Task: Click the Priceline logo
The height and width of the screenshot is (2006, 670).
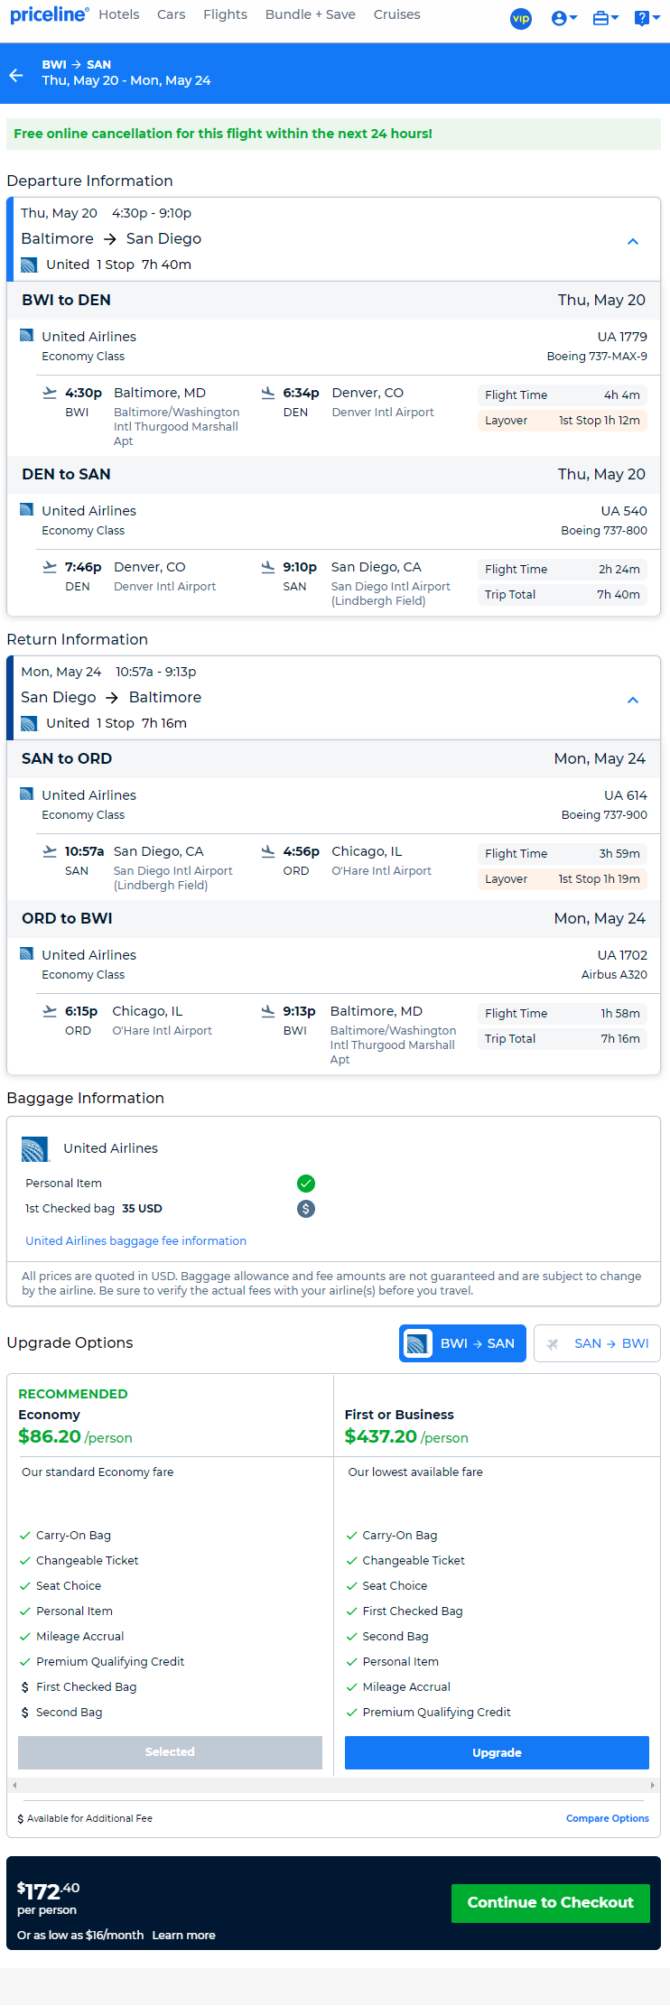Action: [48, 15]
